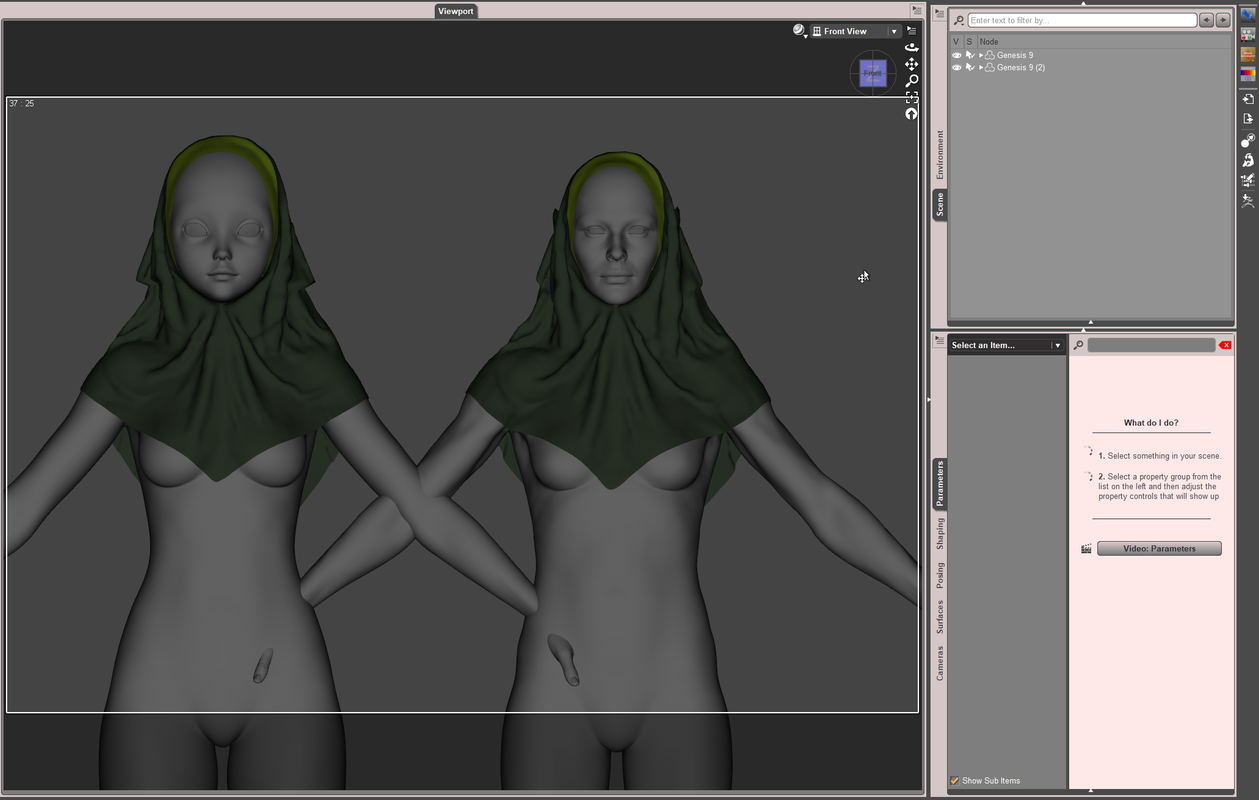1259x800 pixels.
Task: Toggle the Show Sub Items checkbox
Action: point(955,781)
